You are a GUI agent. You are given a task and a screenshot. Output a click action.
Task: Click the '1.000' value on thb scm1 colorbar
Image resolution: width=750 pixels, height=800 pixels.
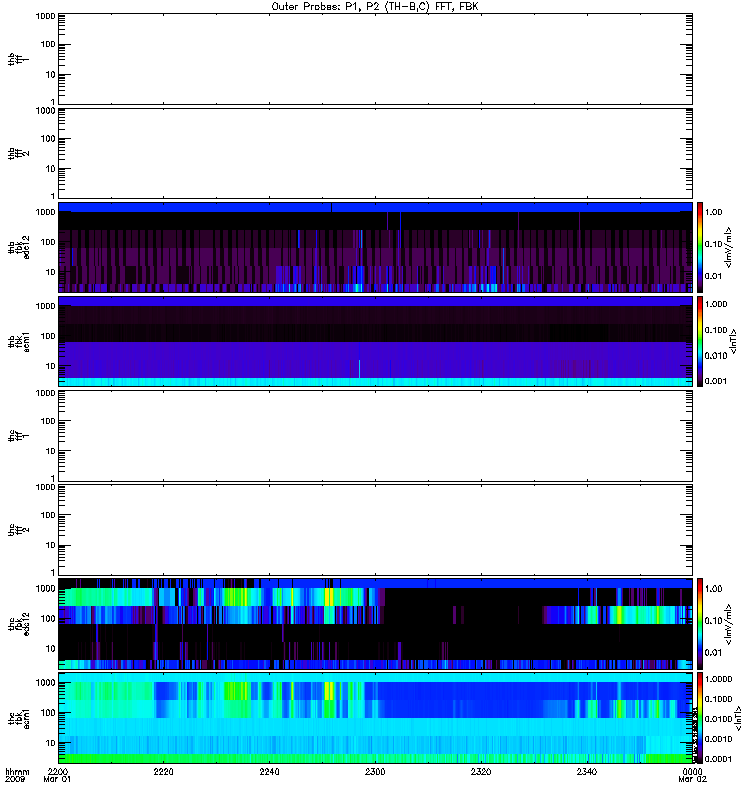pyautogui.click(x=716, y=304)
